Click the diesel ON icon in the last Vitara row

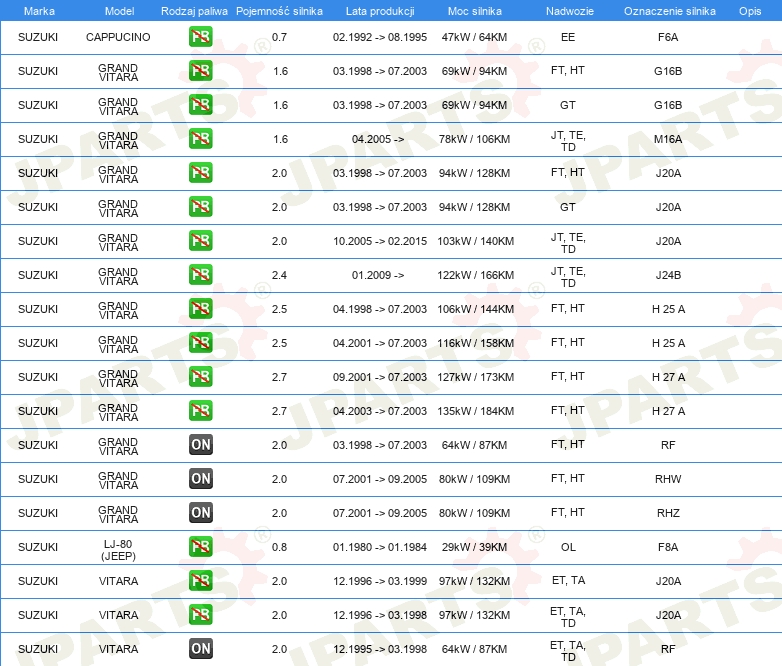click(200, 649)
